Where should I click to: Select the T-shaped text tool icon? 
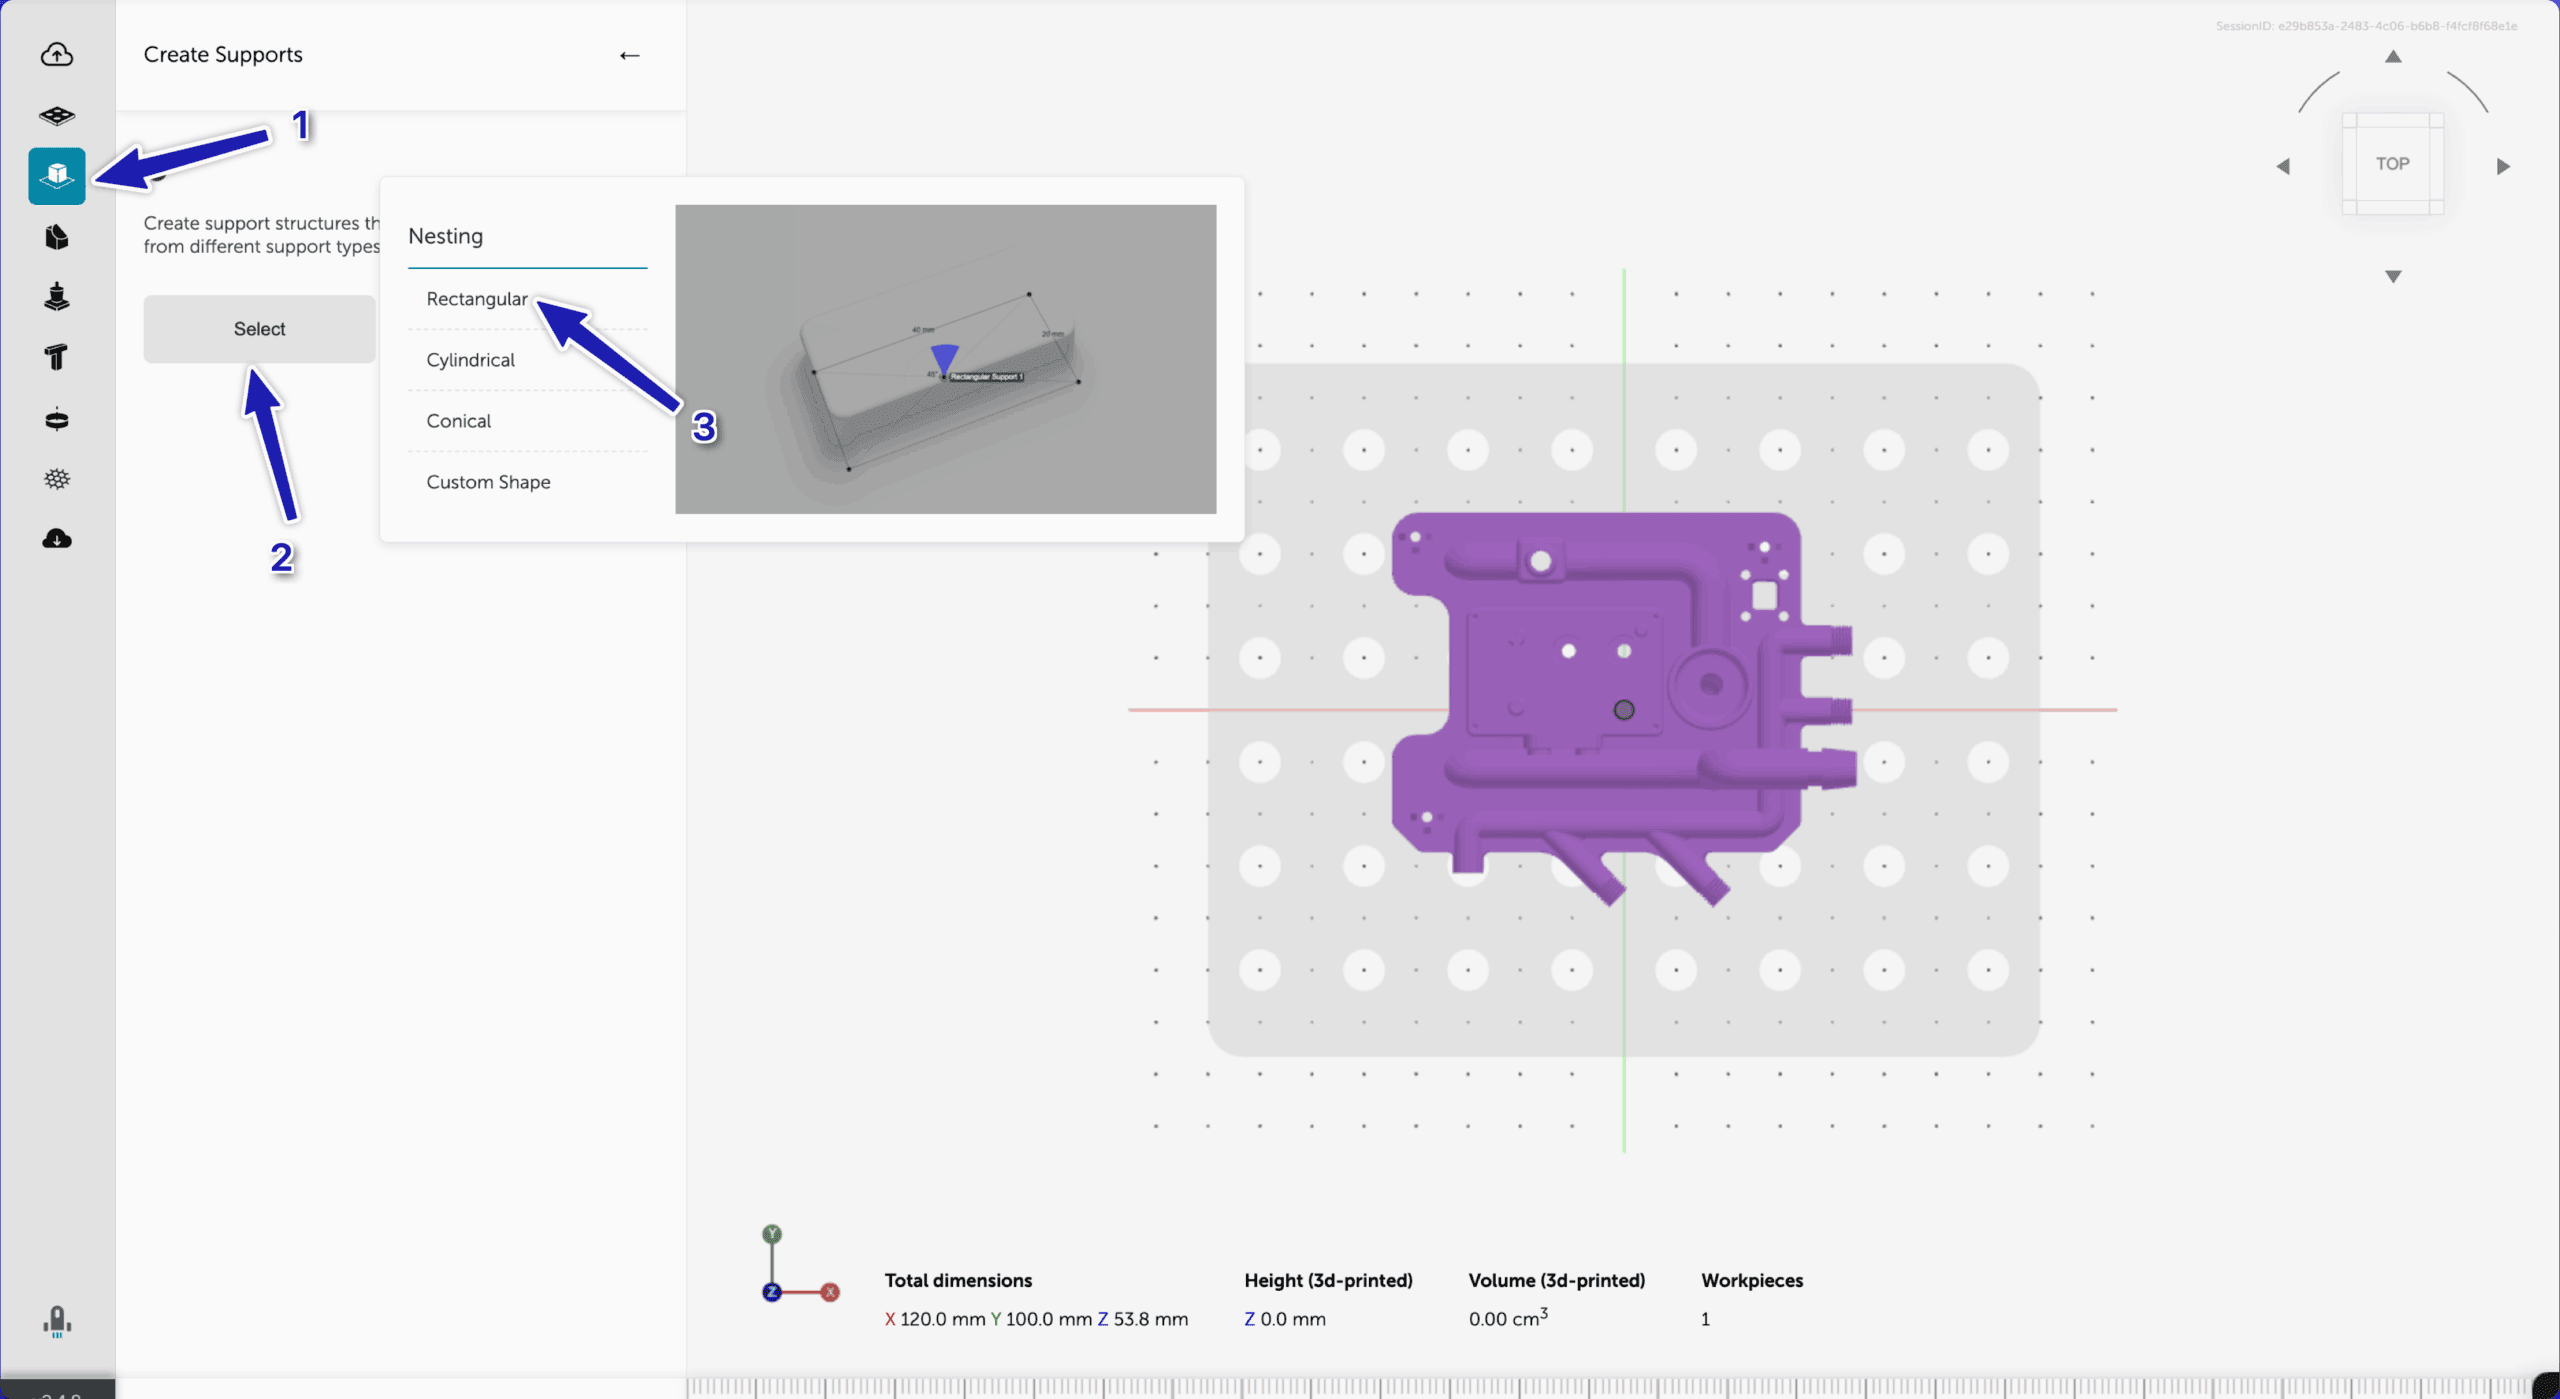coord(57,357)
